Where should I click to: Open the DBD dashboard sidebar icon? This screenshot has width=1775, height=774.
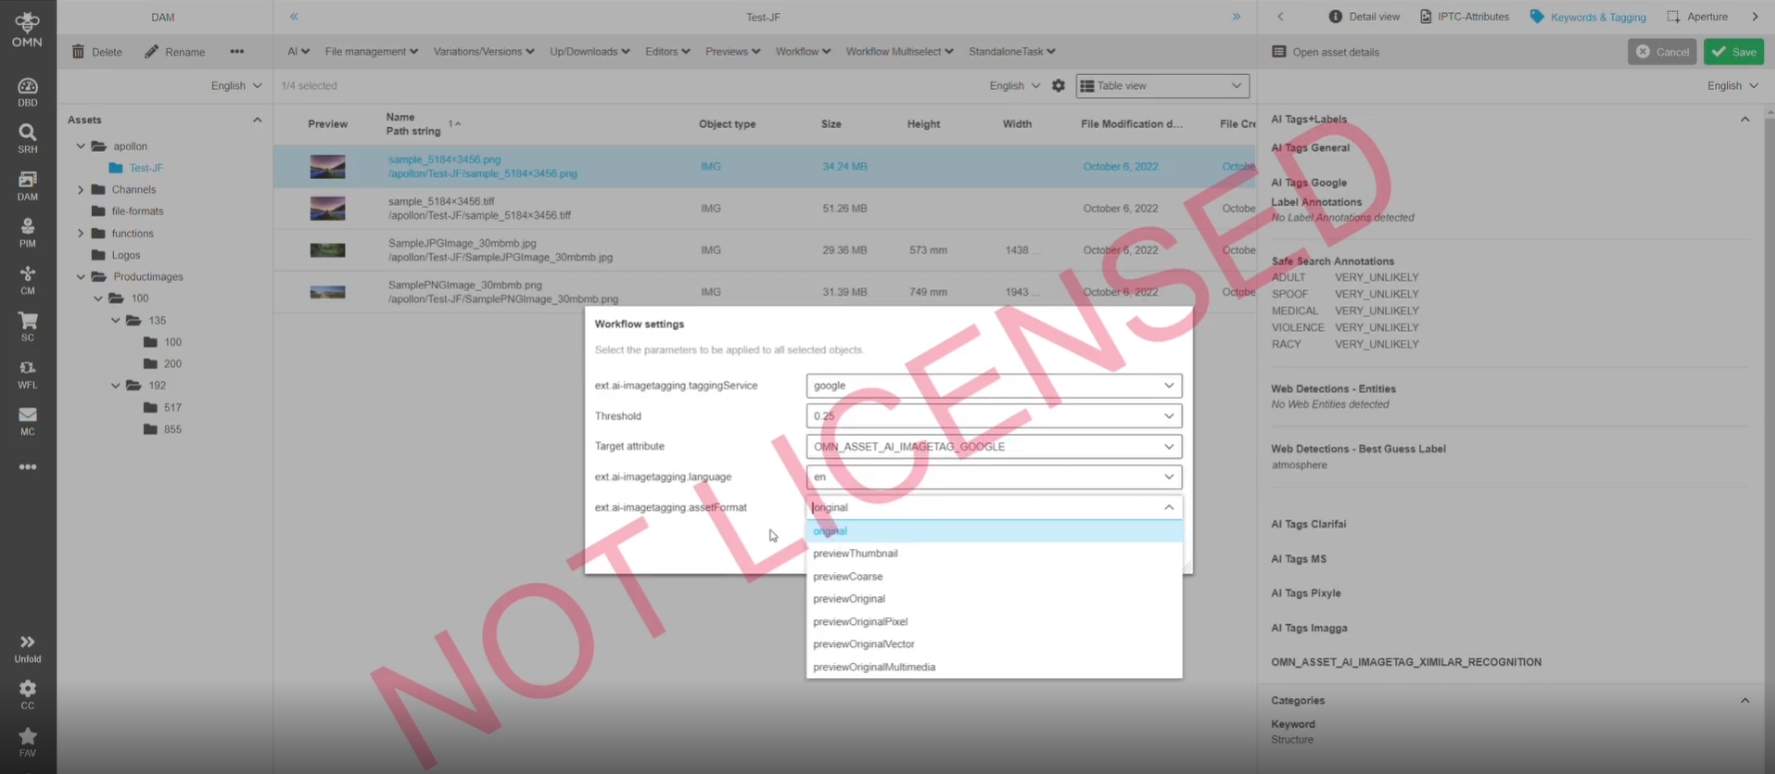[27, 91]
